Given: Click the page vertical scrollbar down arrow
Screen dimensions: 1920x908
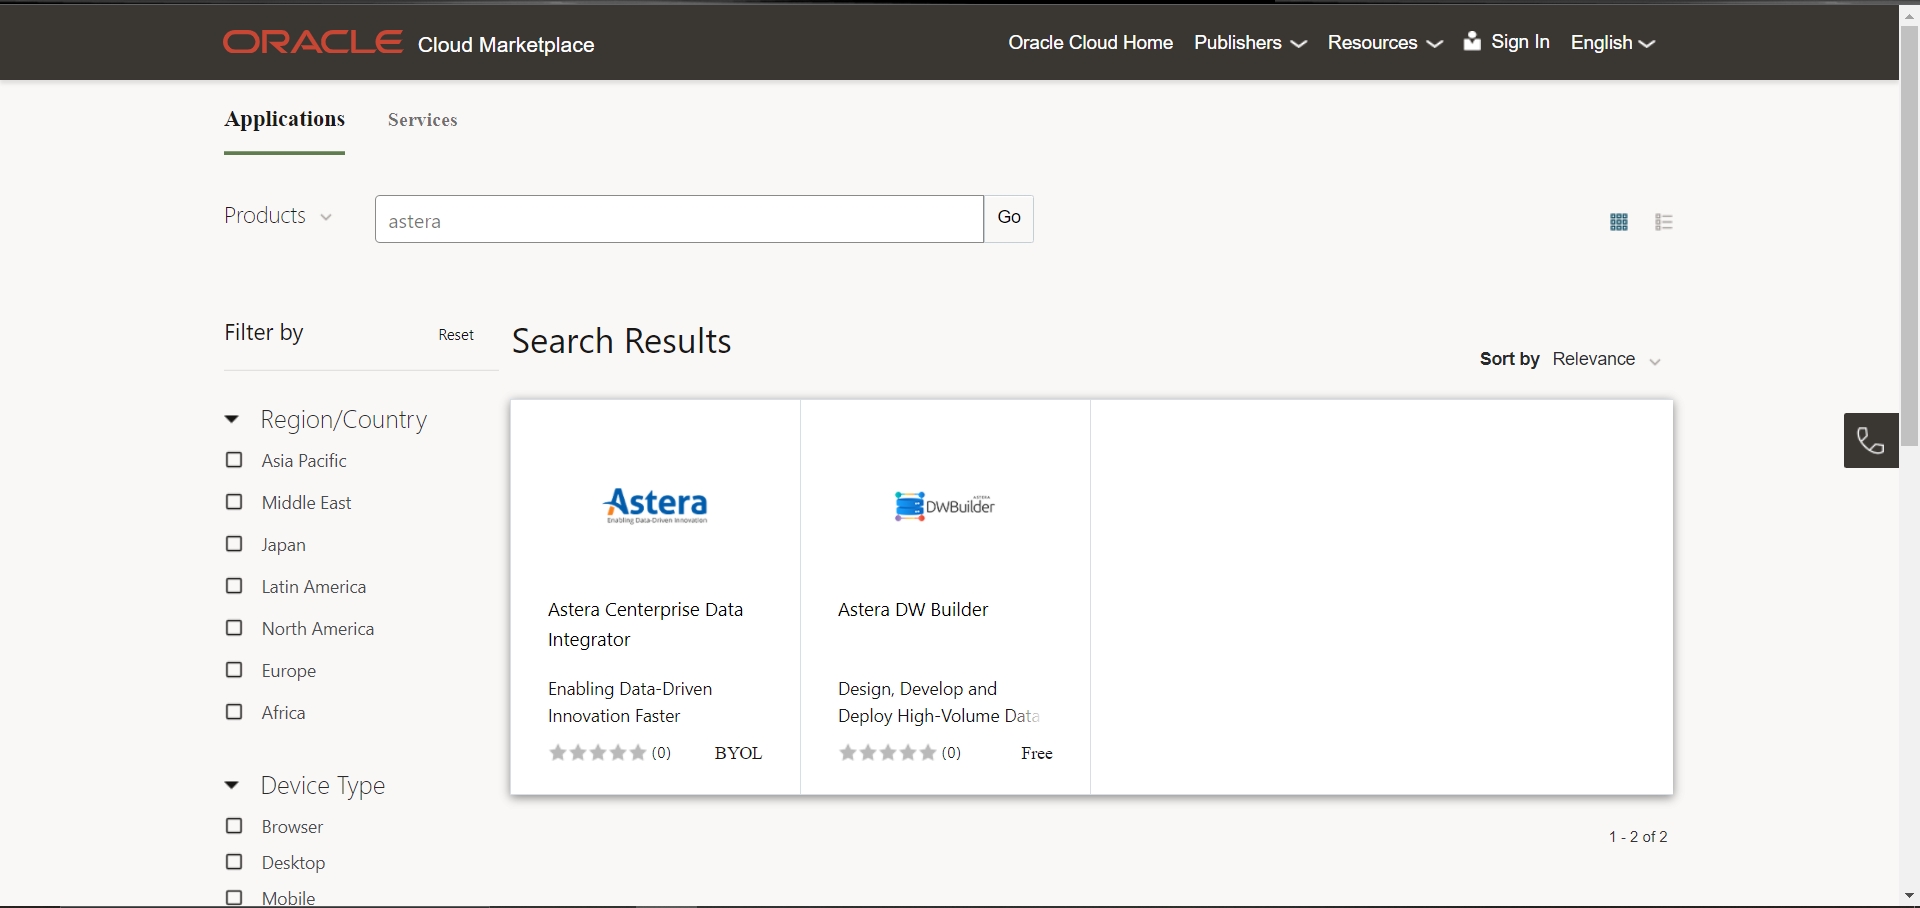Looking at the screenshot, I should coord(1909,896).
